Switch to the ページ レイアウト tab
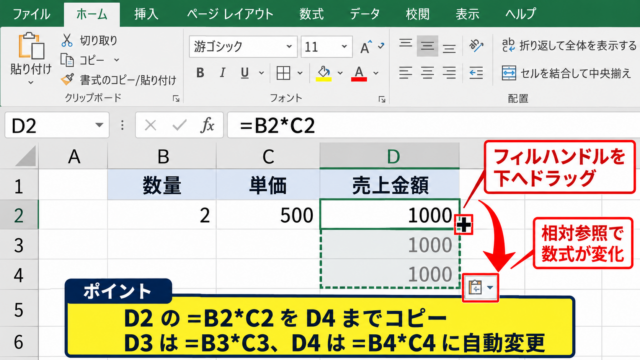The height and width of the screenshot is (360, 640). pyautogui.click(x=230, y=14)
